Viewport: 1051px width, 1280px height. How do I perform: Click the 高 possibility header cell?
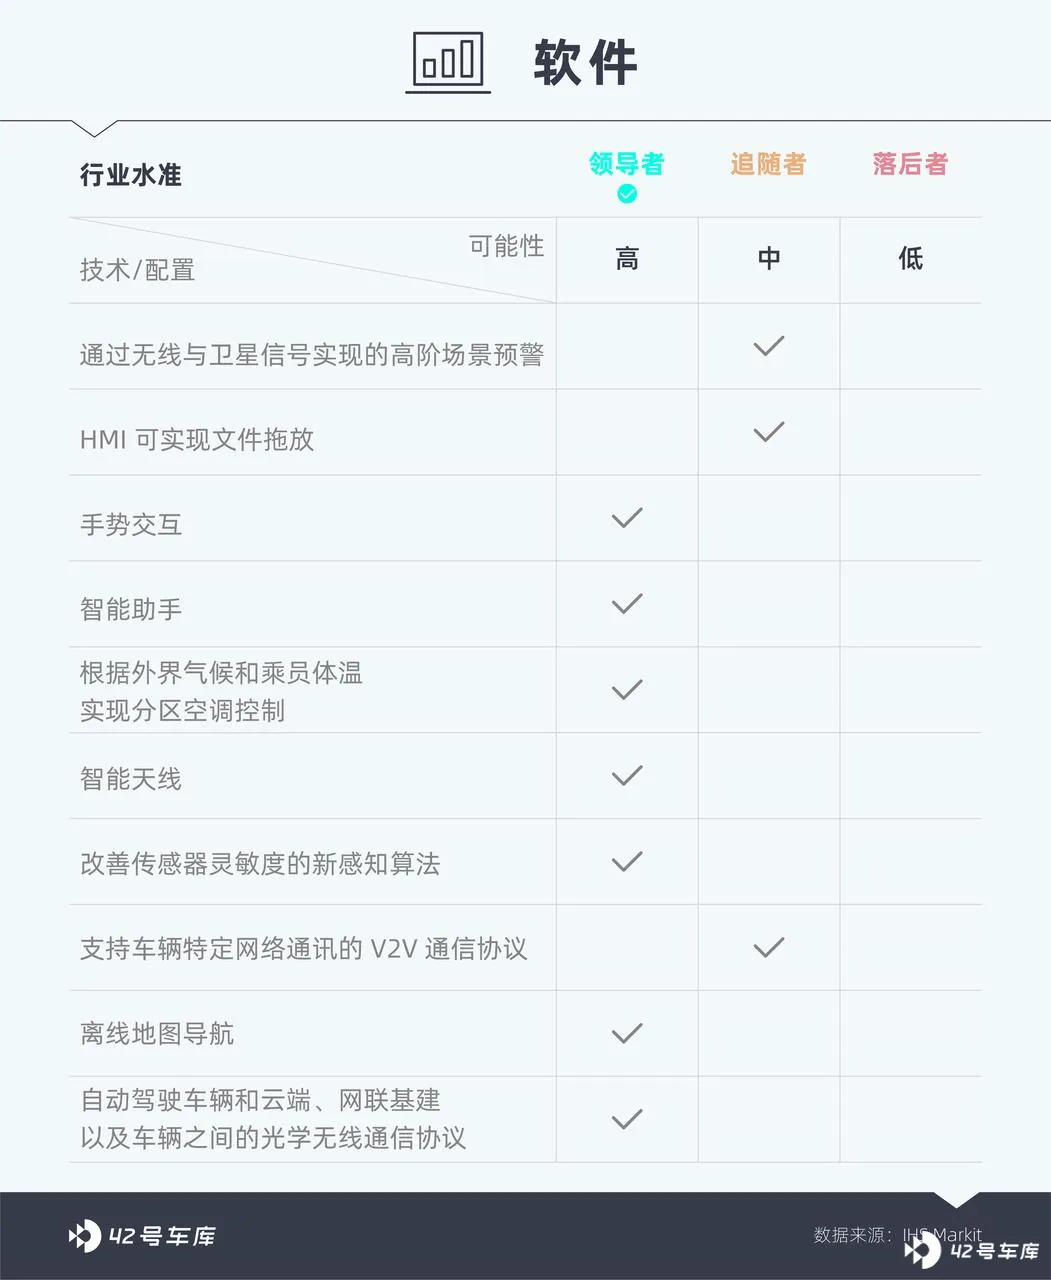tap(627, 259)
